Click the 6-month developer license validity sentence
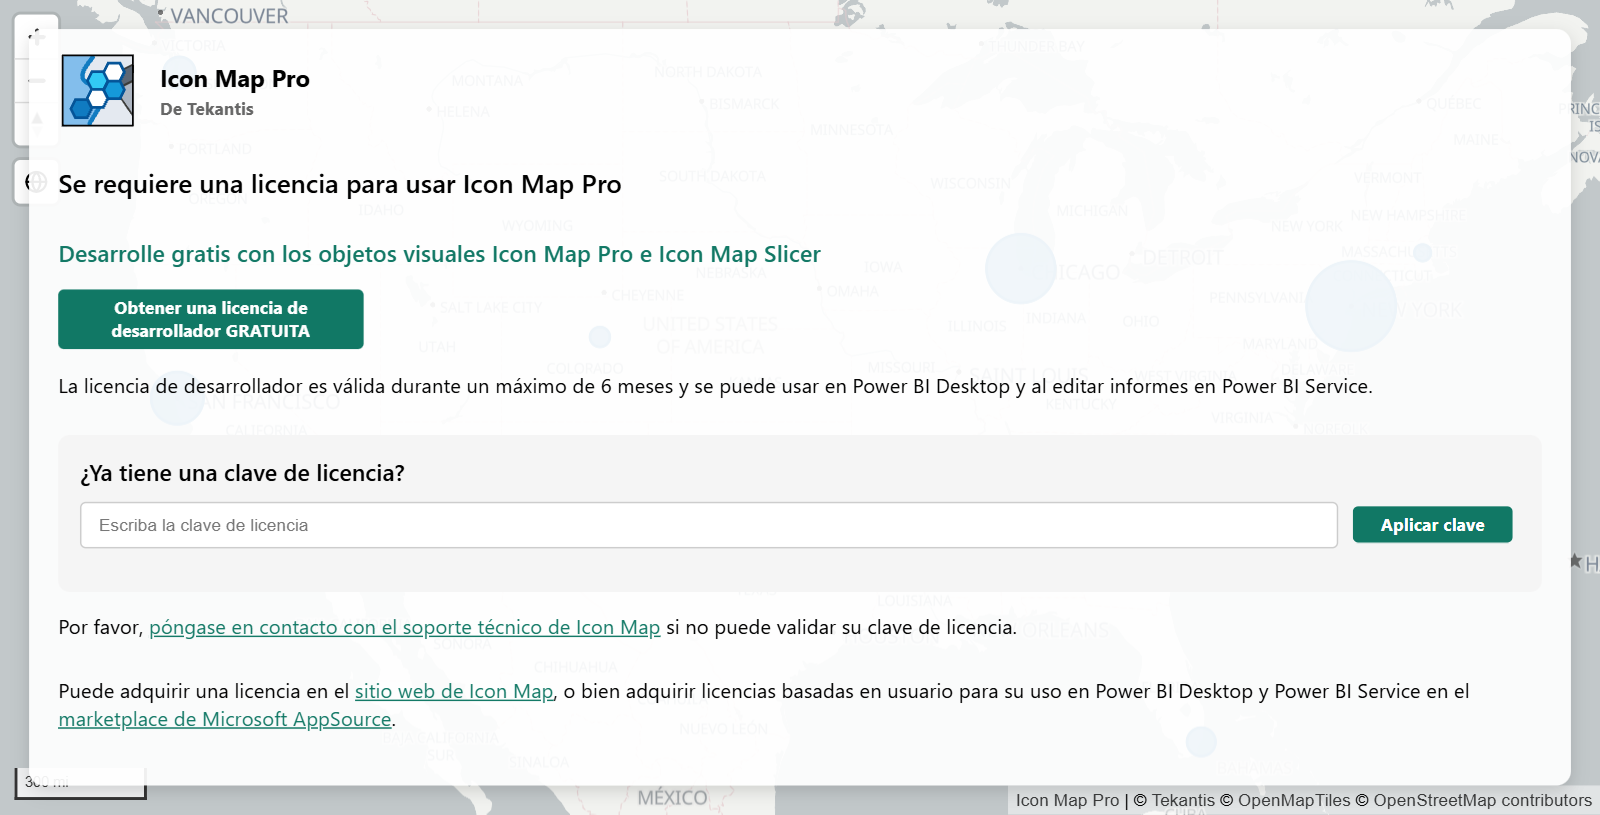 click(715, 386)
